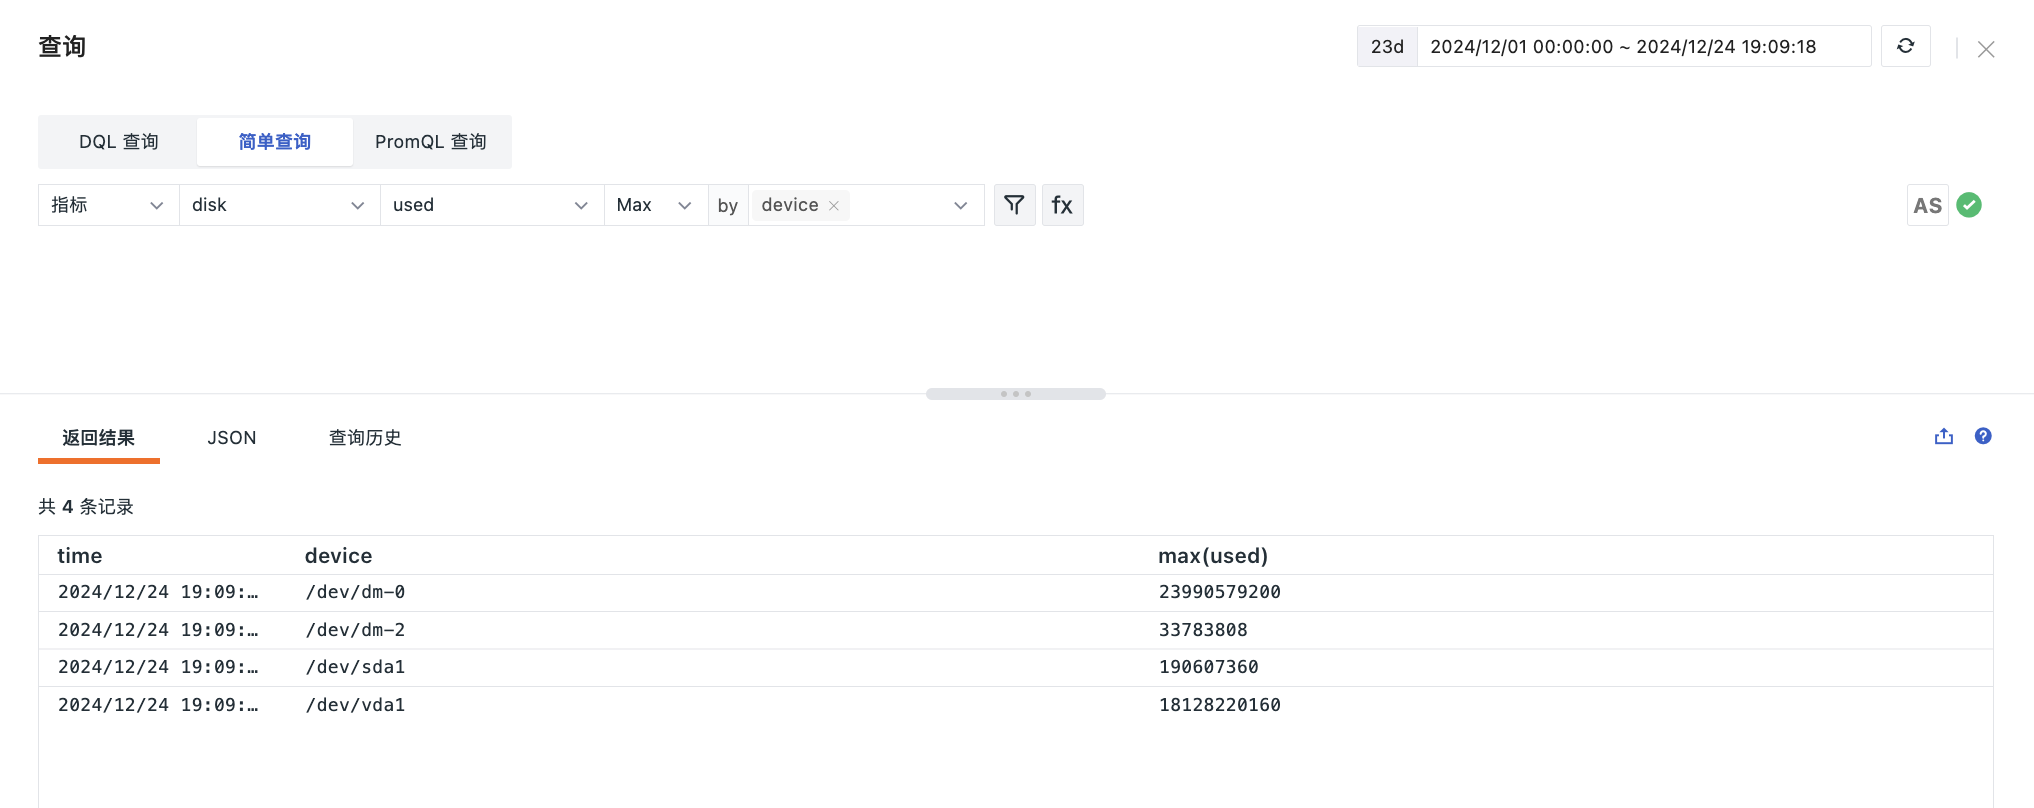Click the fx function icon

click(1062, 205)
